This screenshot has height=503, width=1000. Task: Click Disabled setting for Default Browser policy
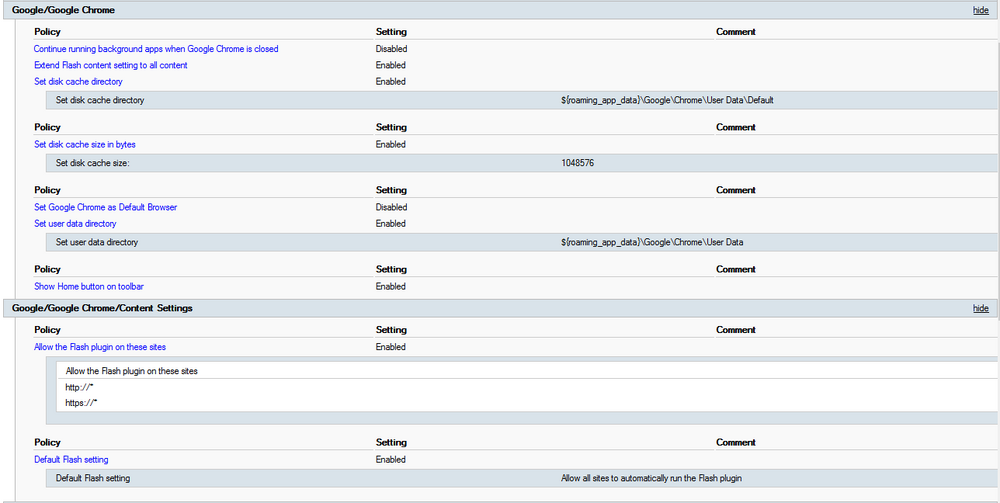coord(392,207)
